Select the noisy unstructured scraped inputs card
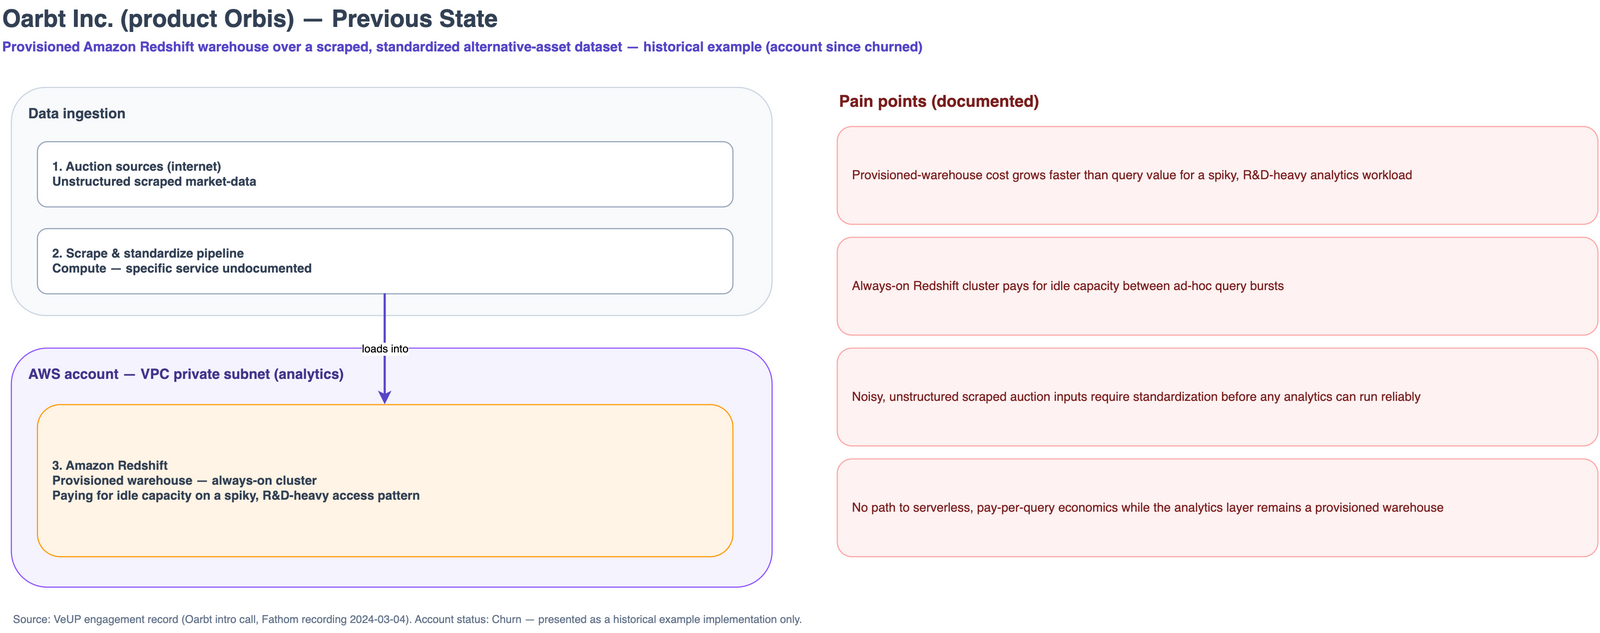1600x633 pixels. 1217,397
